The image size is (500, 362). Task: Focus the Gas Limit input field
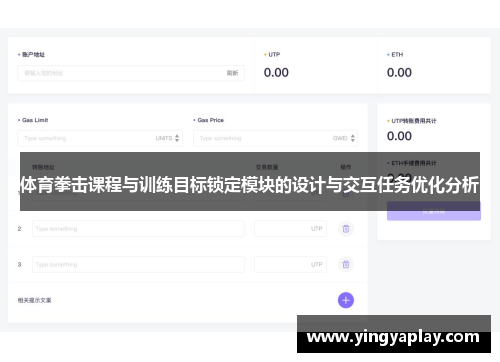pyautogui.click(x=100, y=138)
